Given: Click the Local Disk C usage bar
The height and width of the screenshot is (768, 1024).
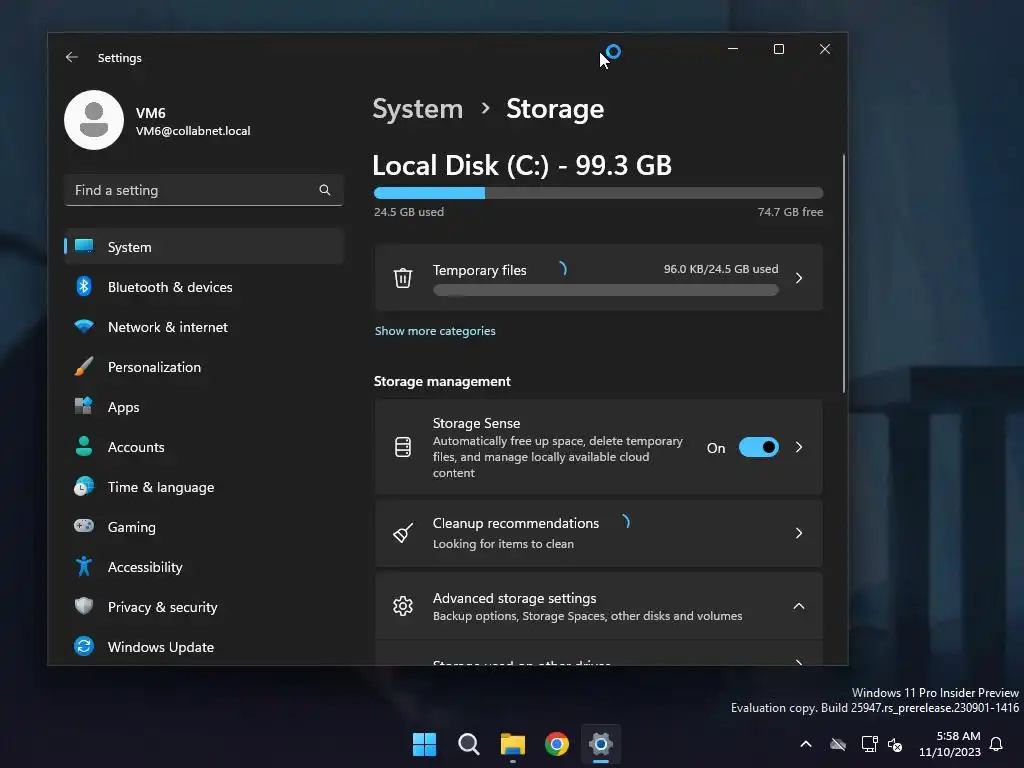Looking at the screenshot, I should tap(598, 193).
